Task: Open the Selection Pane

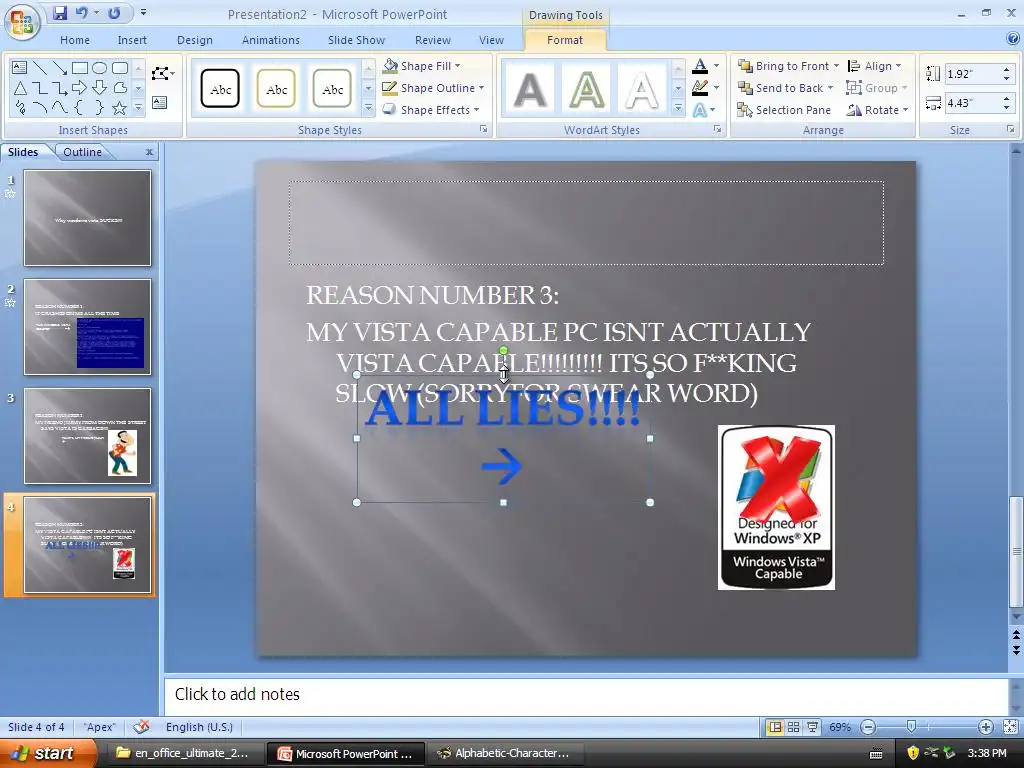Action: (784, 110)
